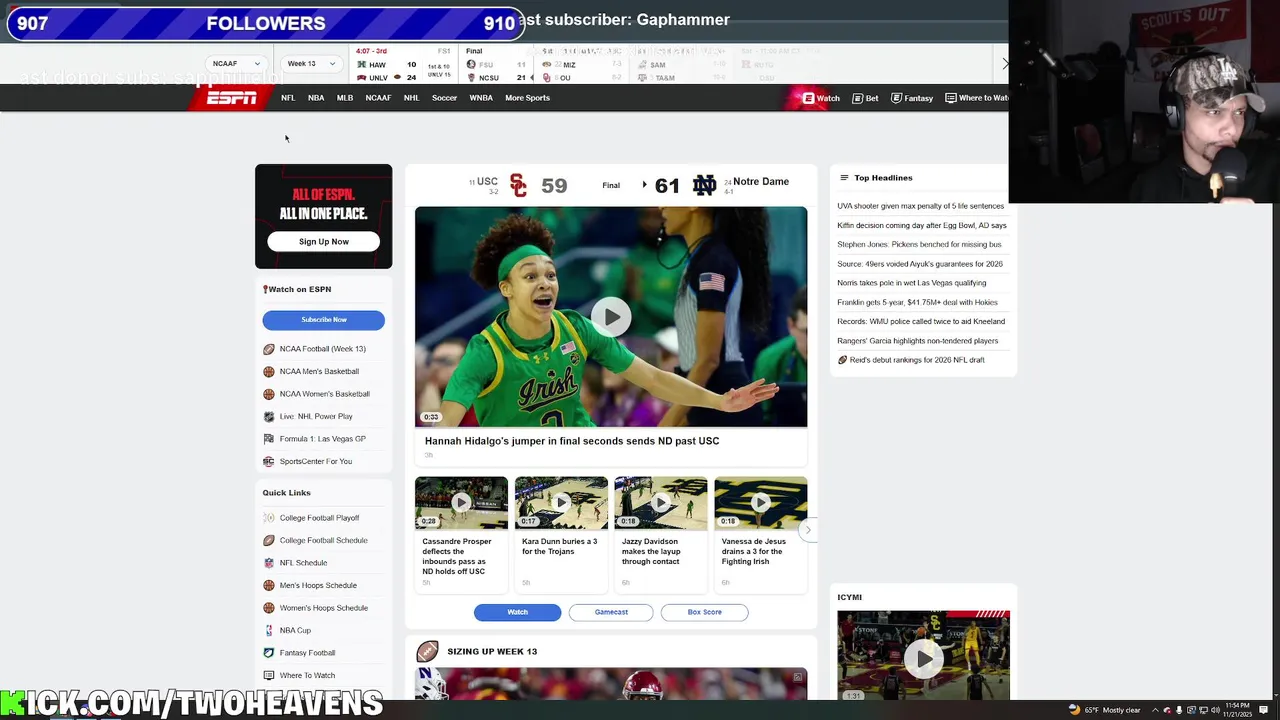Click the NFL Schedule shield icon
1280x720 pixels.
click(x=268, y=563)
